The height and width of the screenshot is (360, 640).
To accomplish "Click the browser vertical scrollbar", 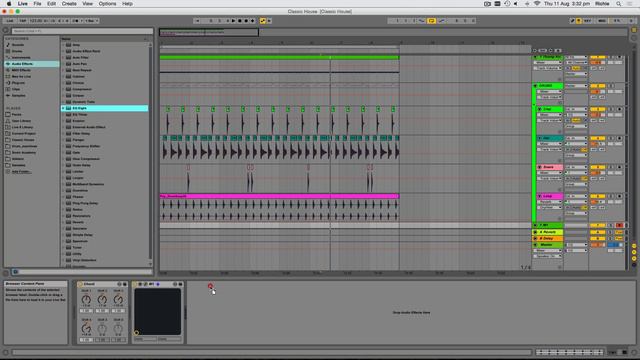I will [150, 154].
